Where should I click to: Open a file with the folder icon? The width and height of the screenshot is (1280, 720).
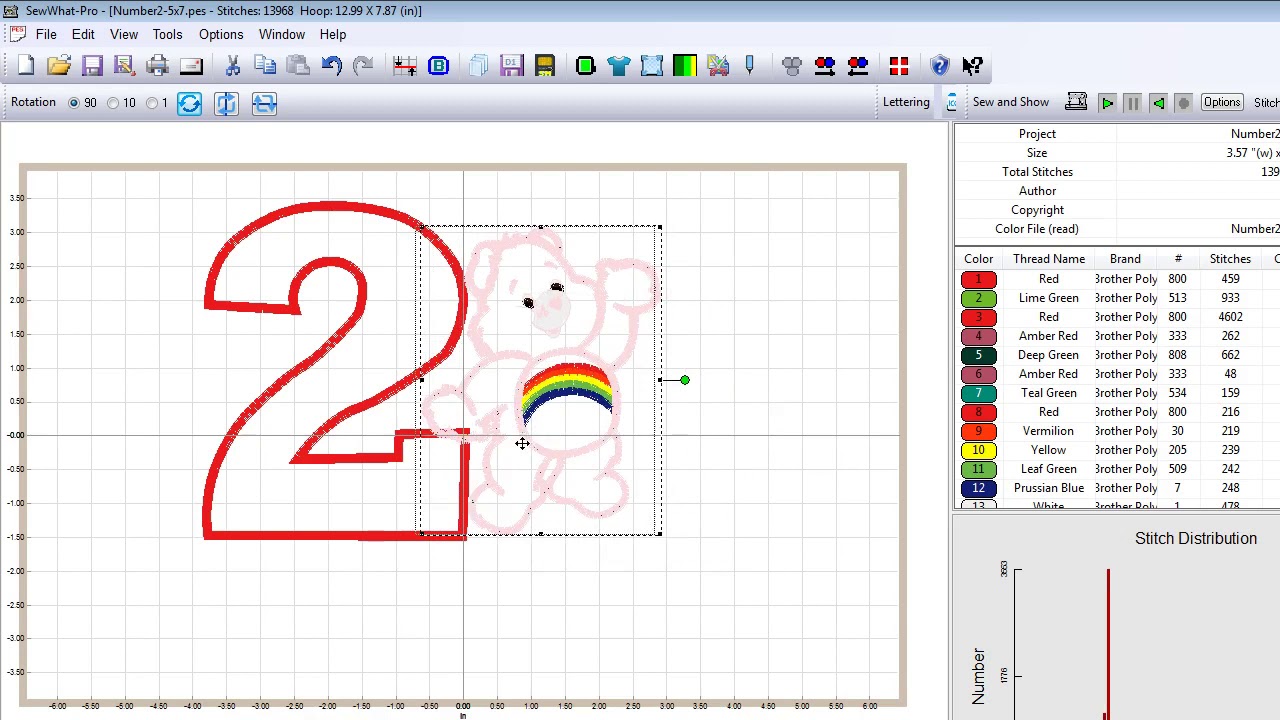59,66
